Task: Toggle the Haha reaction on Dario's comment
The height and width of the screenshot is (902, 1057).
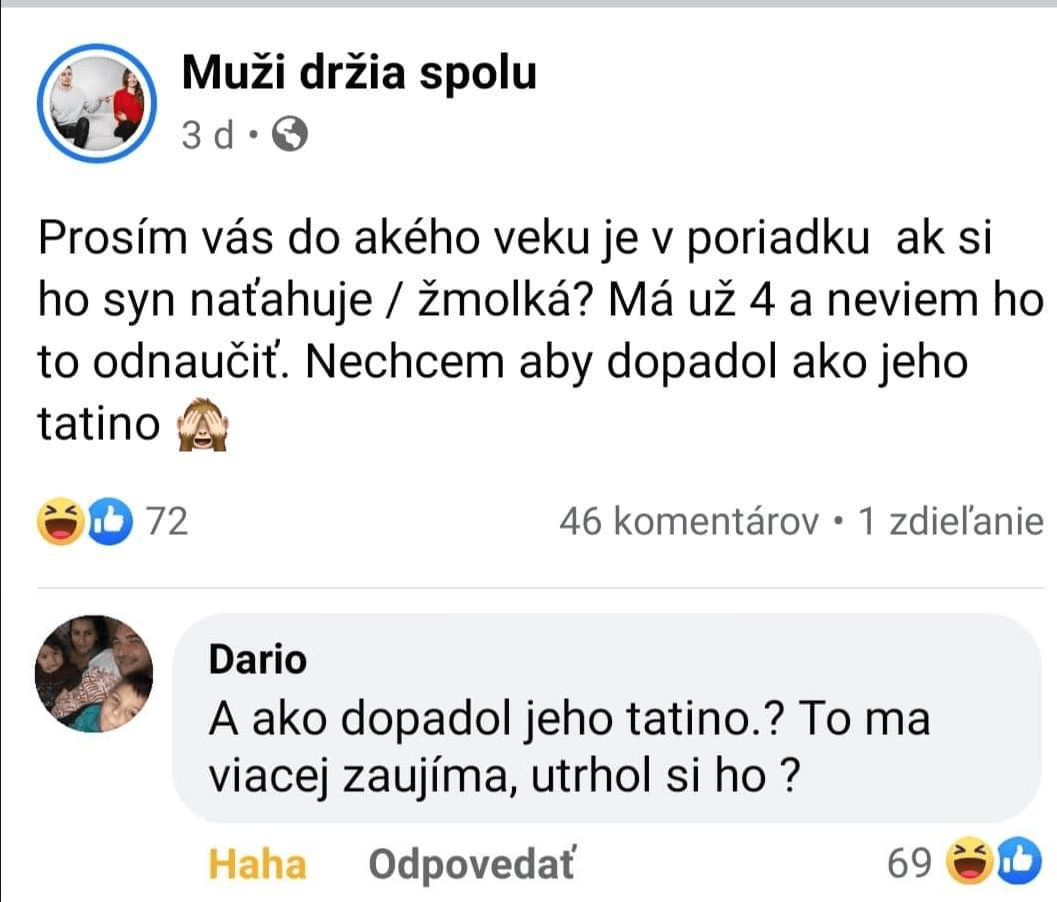Action: click(258, 864)
